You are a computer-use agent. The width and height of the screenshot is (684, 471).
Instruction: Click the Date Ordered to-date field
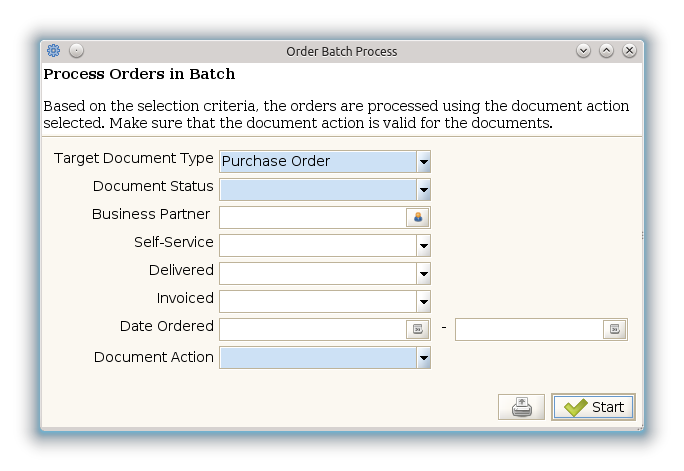528,329
